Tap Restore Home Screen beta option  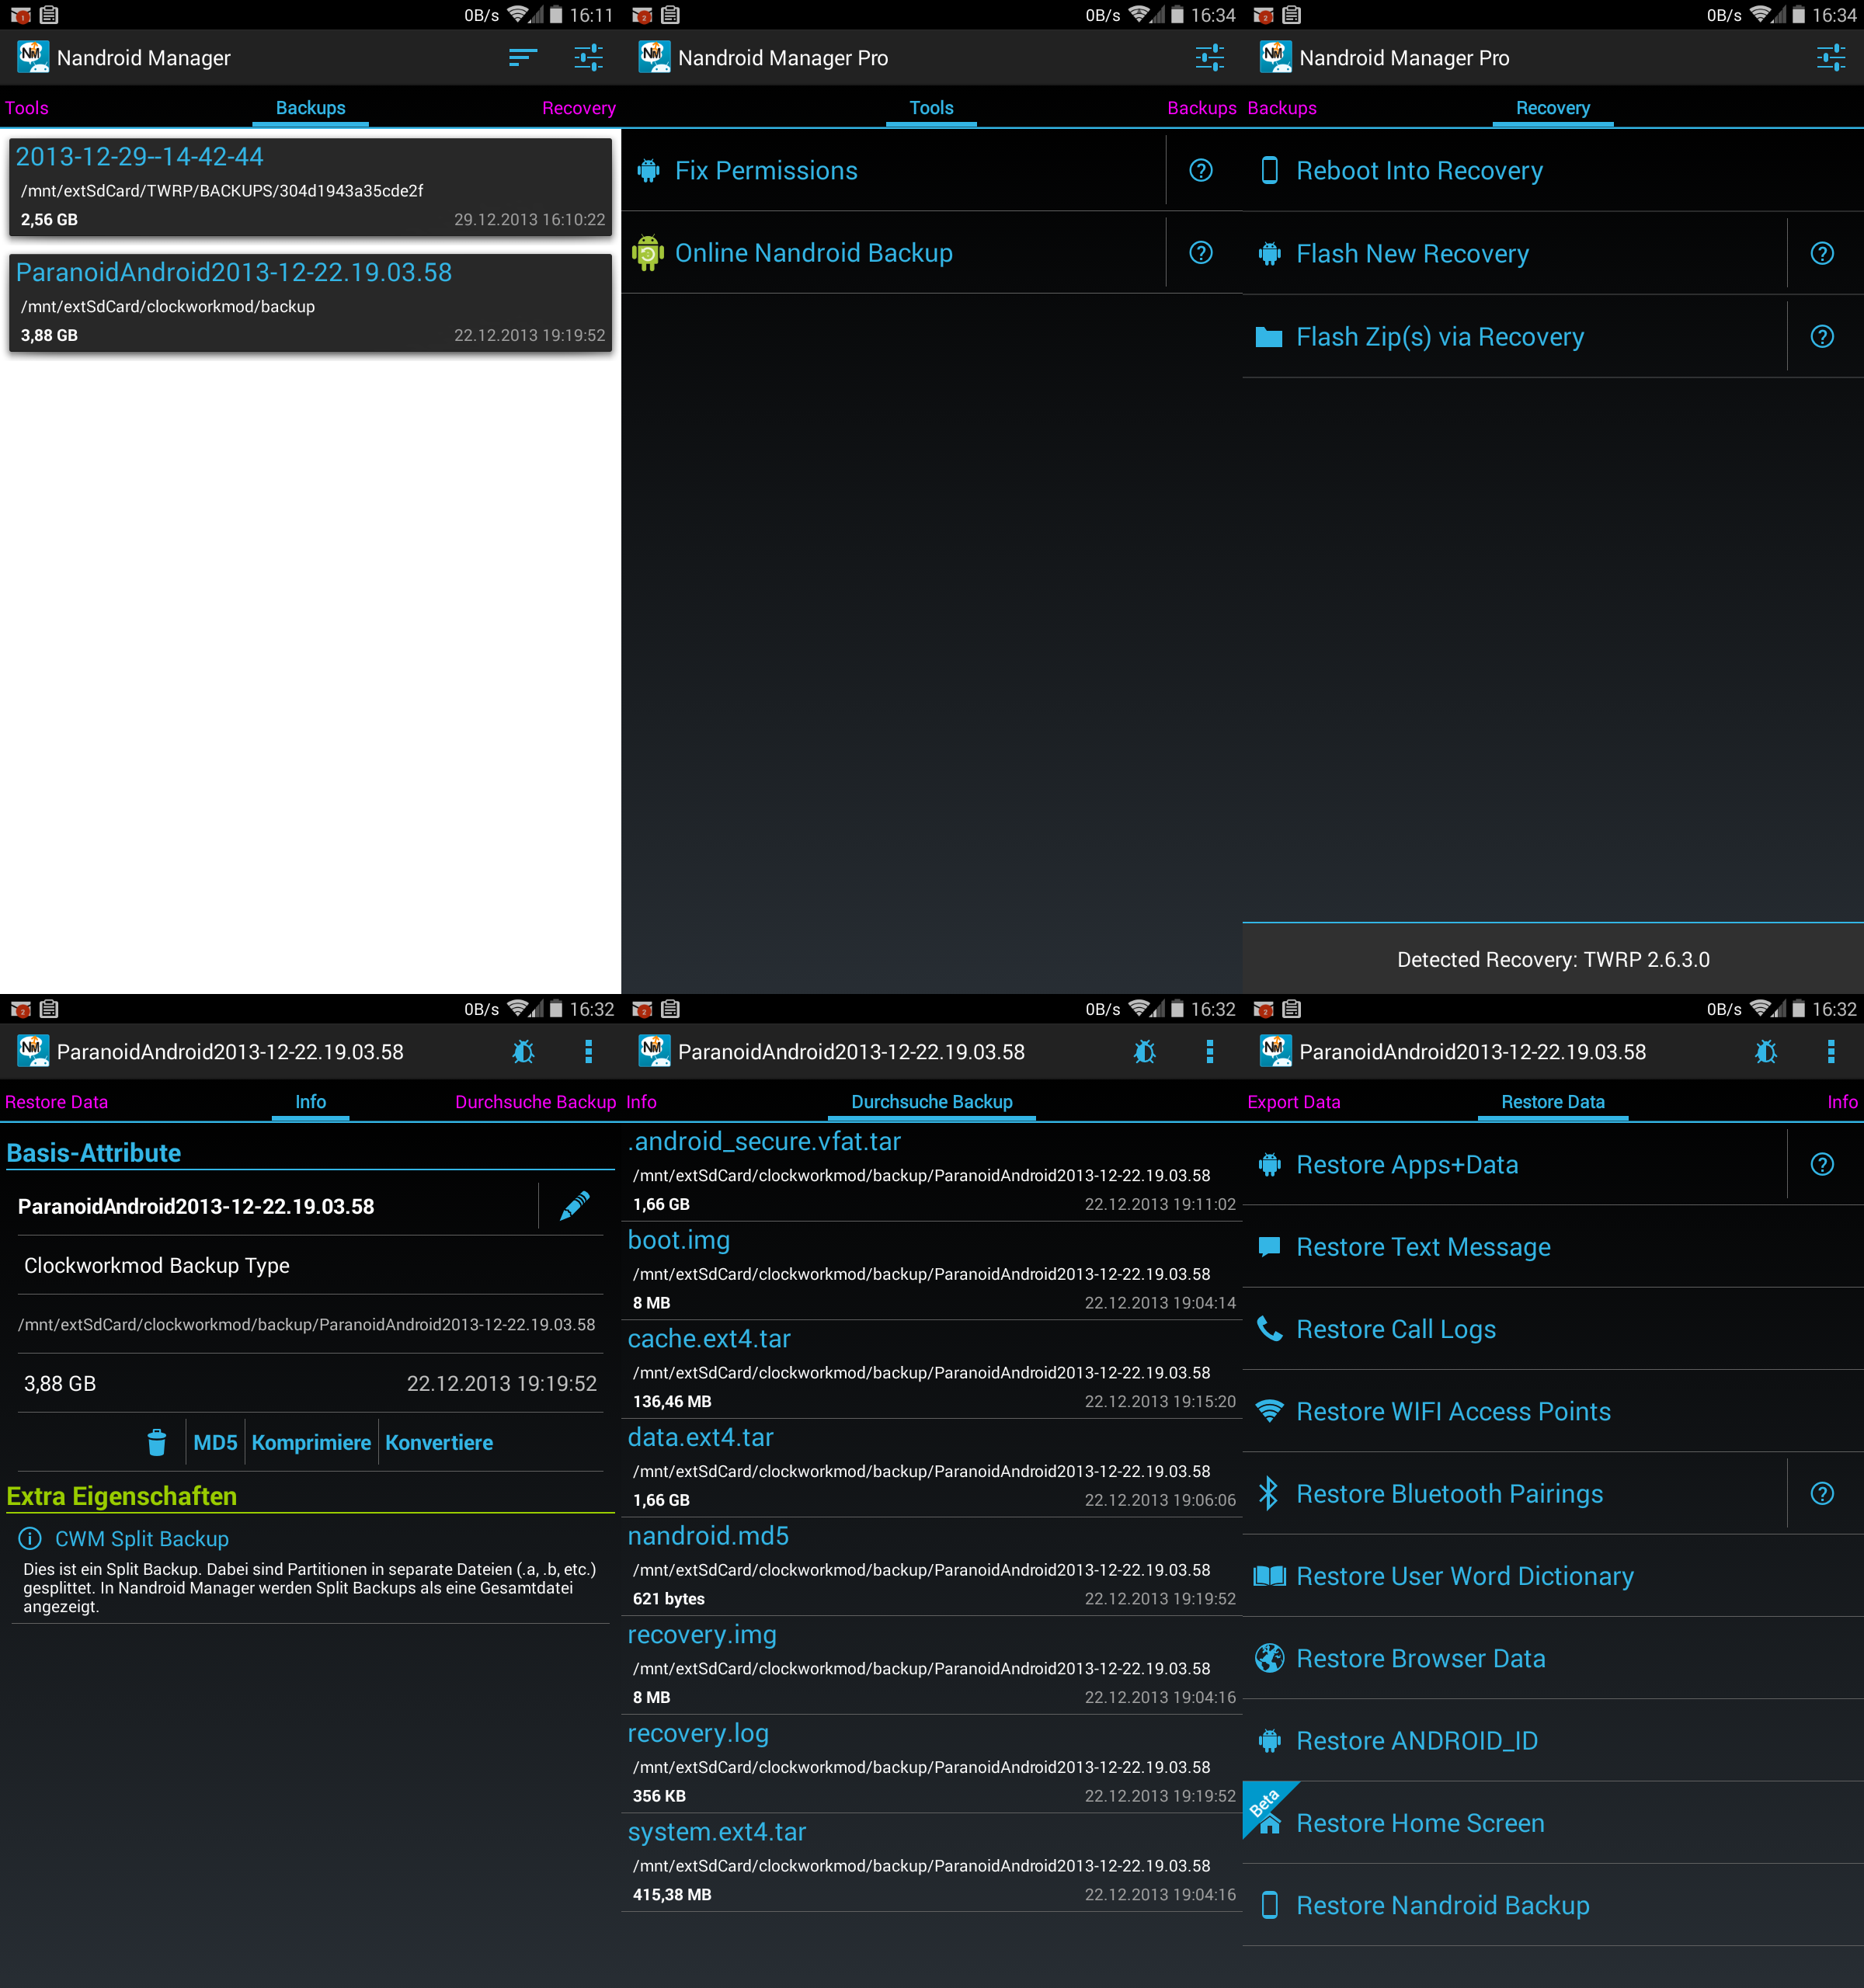pos(1553,1823)
